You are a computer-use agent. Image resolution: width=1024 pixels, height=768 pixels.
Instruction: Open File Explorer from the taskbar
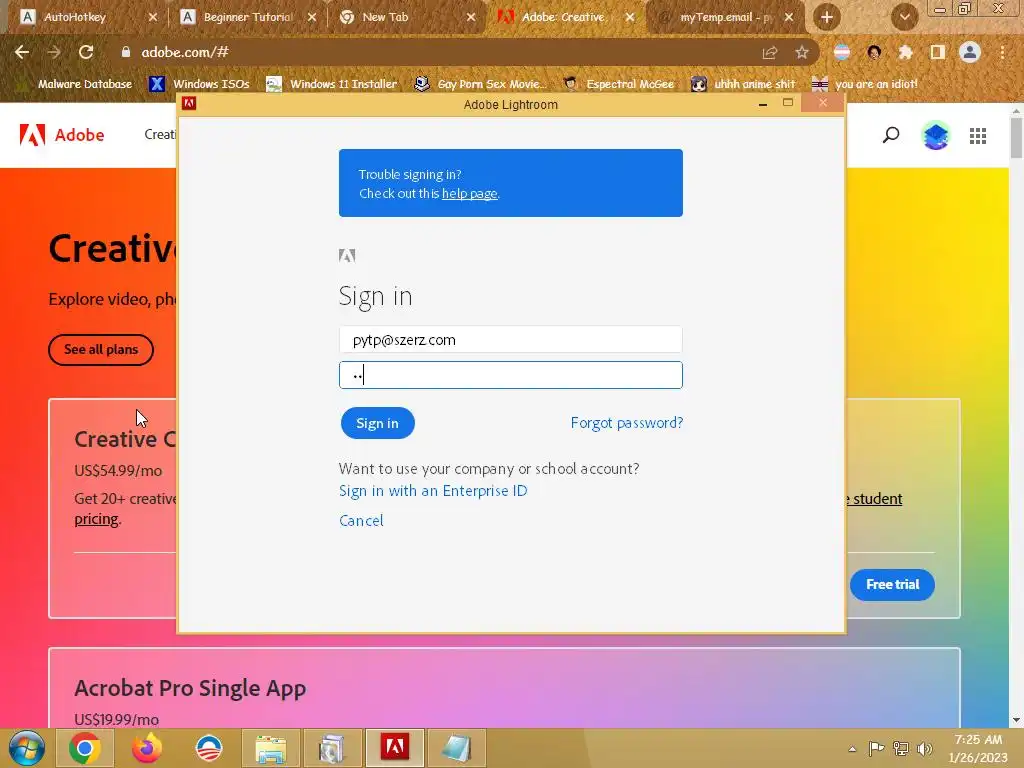(270, 748)
